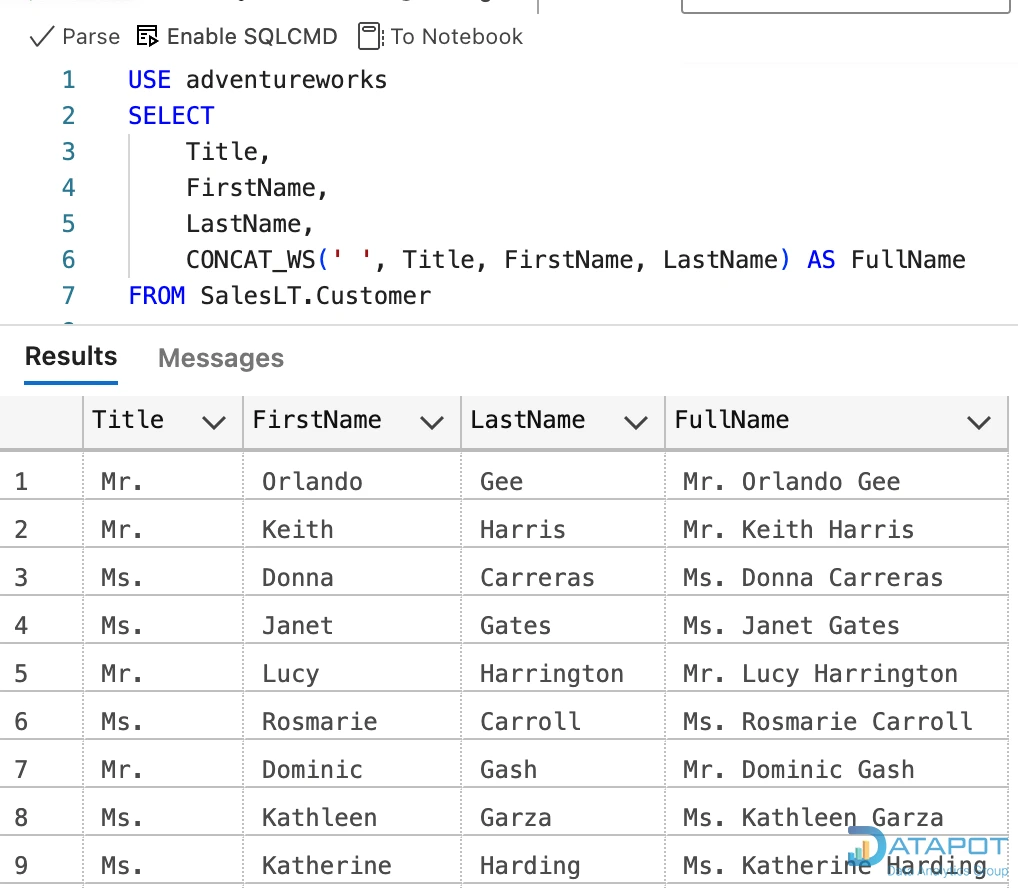
Task: Click the To Notebook icon
Action: tap(371, 36)
